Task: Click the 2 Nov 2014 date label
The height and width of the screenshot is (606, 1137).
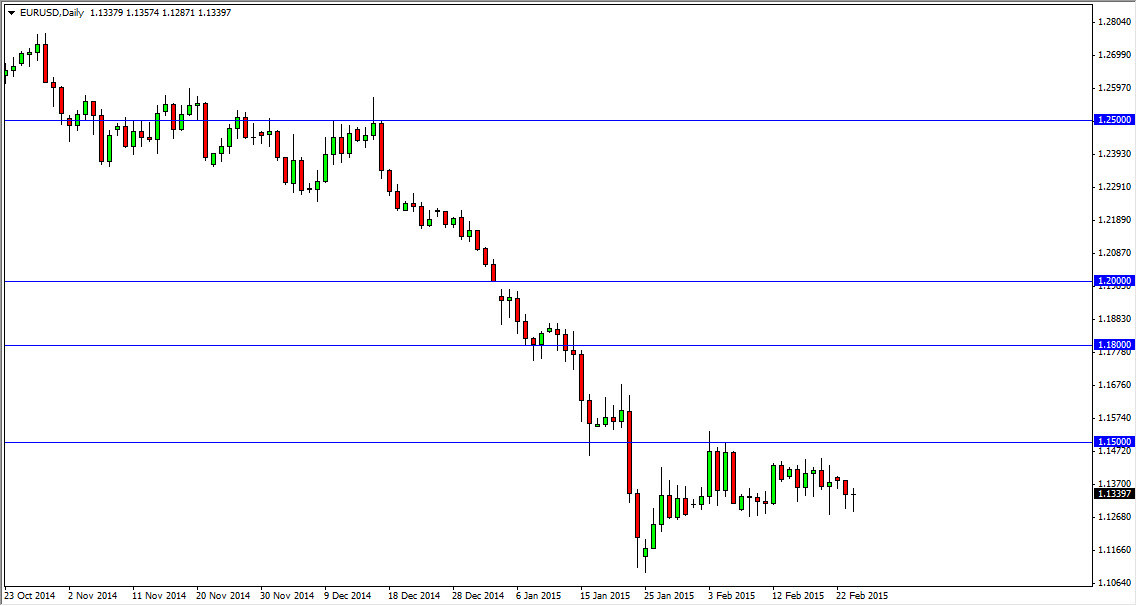Action: [92, 596]
